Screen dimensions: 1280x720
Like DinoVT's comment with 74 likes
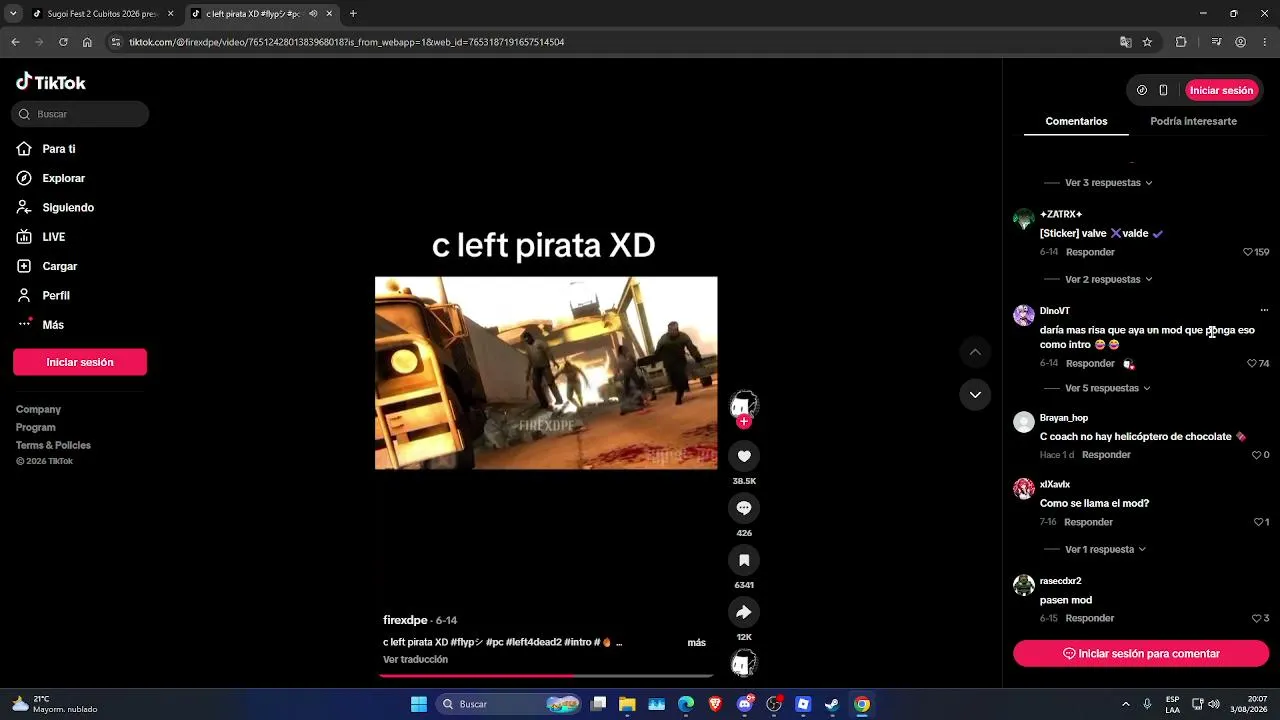[1252, 364]
